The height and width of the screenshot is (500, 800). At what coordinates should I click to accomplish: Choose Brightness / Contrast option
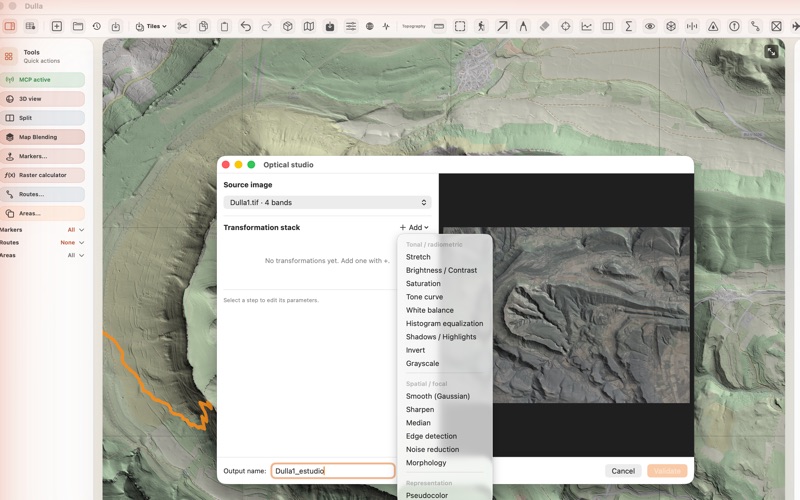(x=441, y=270)
